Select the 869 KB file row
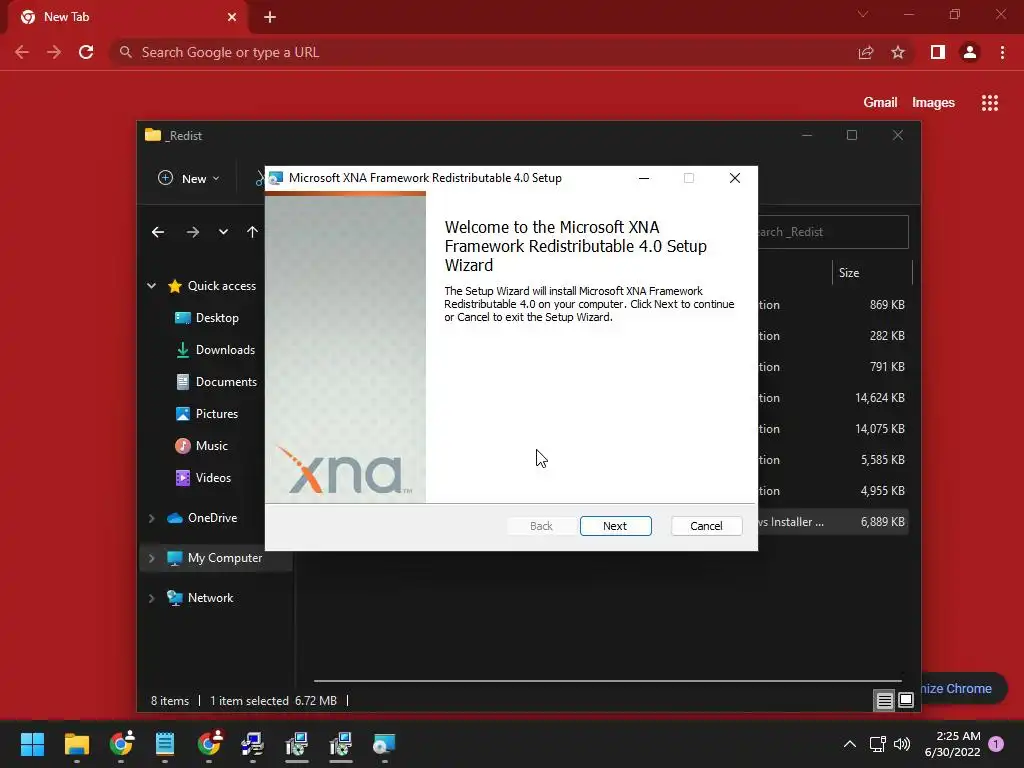The height and width of the screenshot is (768, 1024). pyautogui.click(x=833, y=305)
